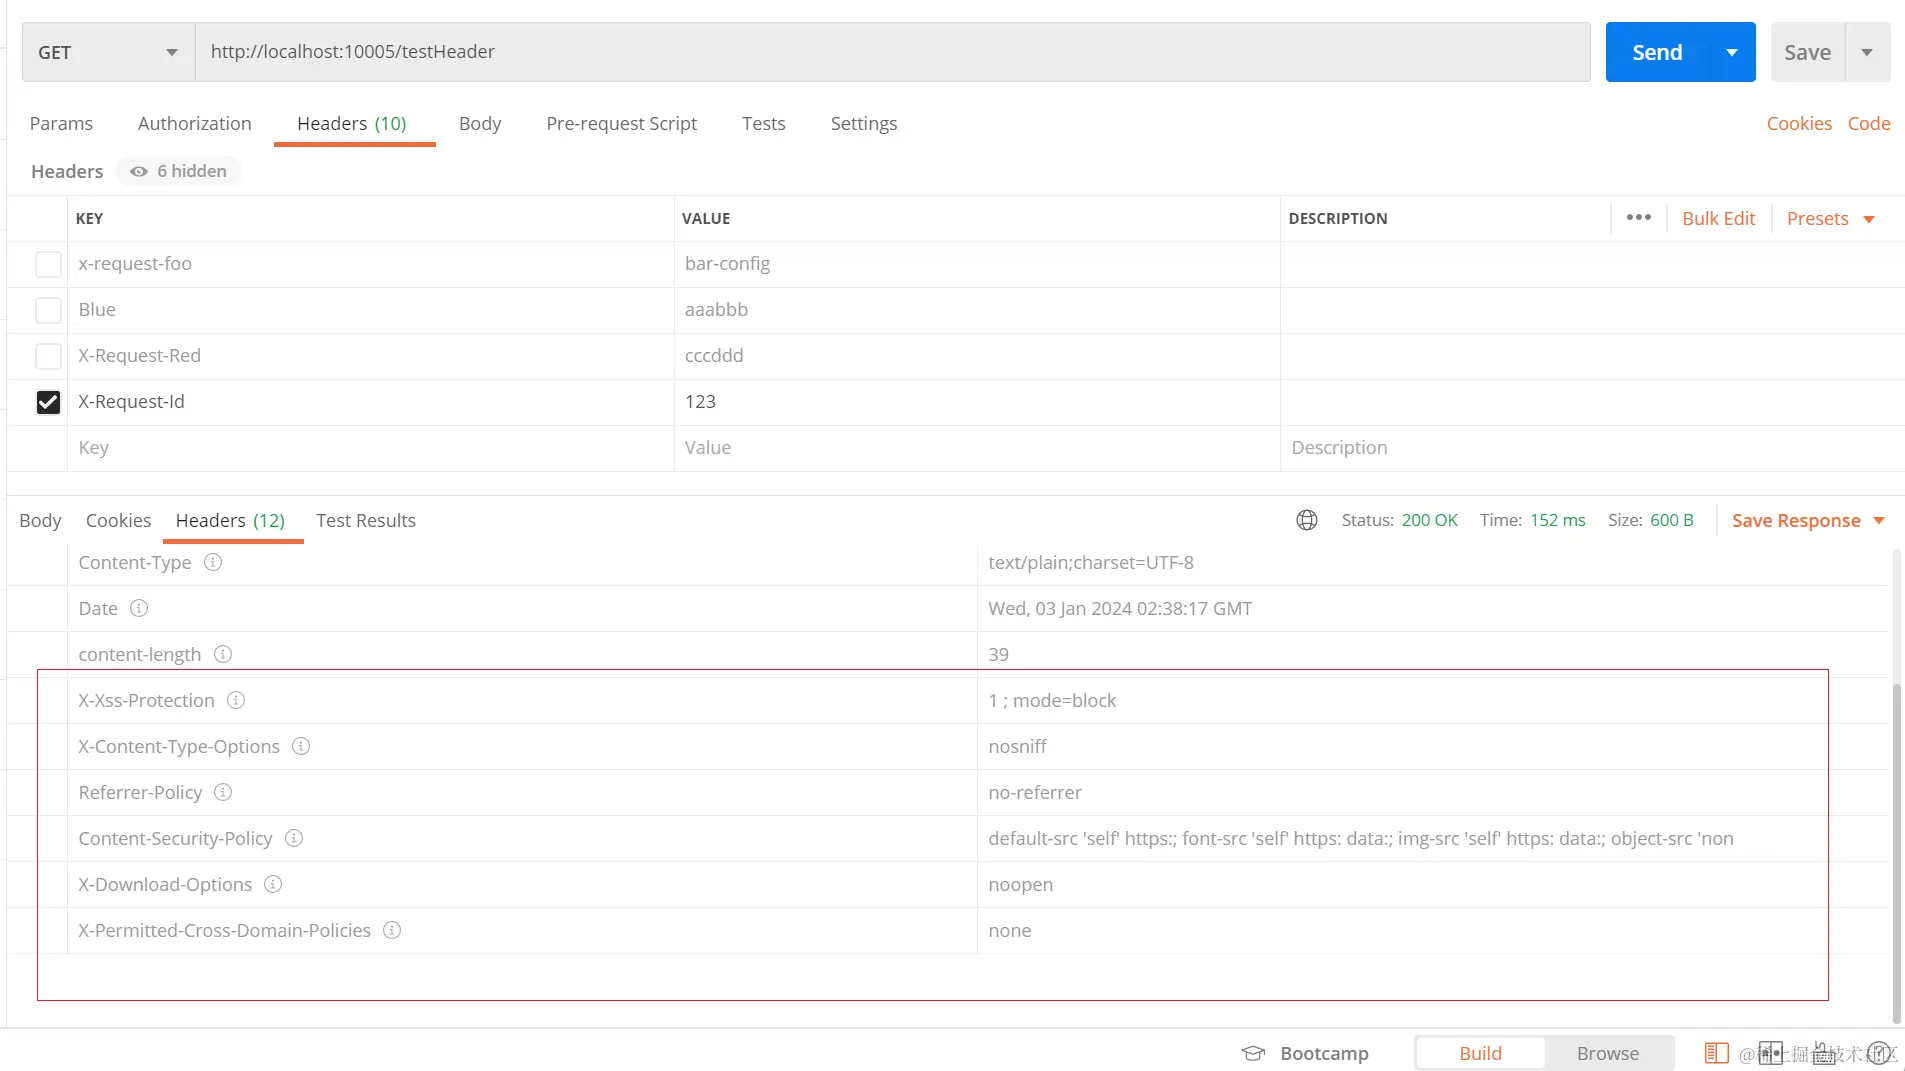Click the response headers vertical scrollbar

tap(1896, 850)
